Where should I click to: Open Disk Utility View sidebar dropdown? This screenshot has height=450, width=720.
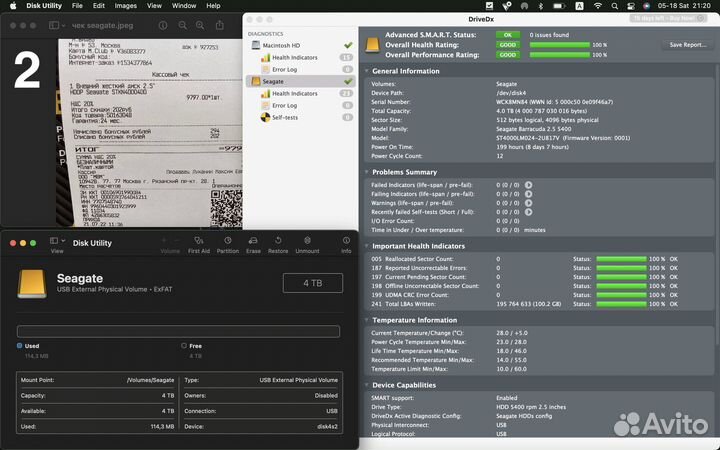[x=57, y=241]
